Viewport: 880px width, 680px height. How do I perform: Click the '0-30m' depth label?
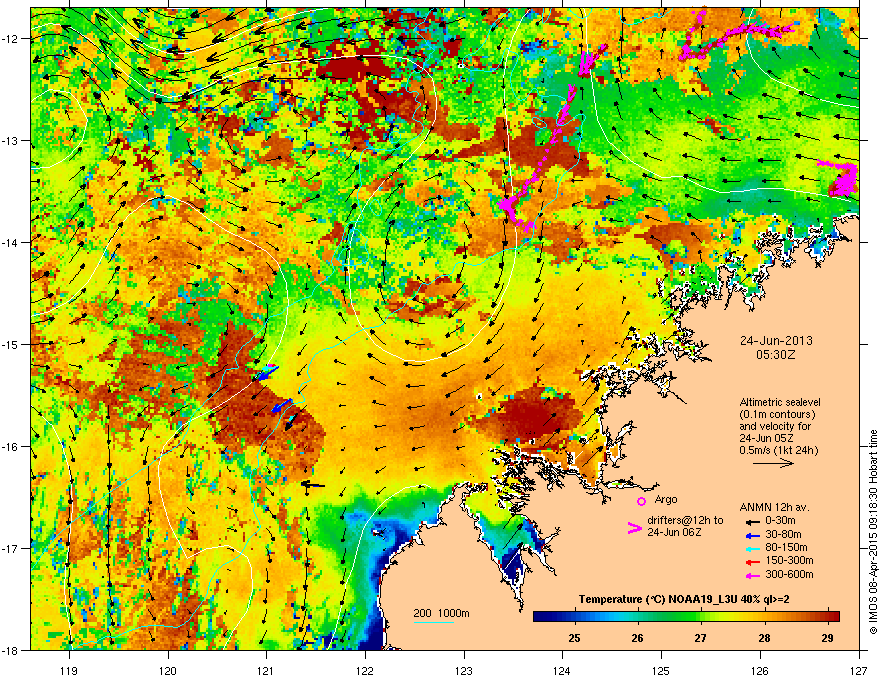point(780,521)
